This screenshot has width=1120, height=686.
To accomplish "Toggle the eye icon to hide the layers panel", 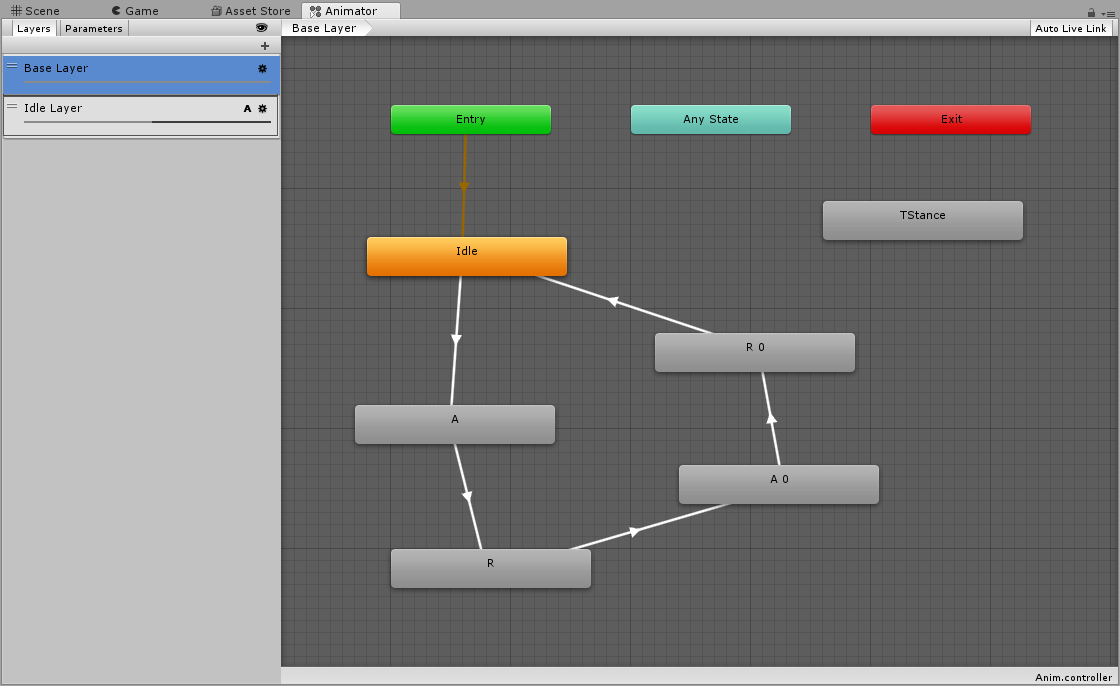I will 262,28.
